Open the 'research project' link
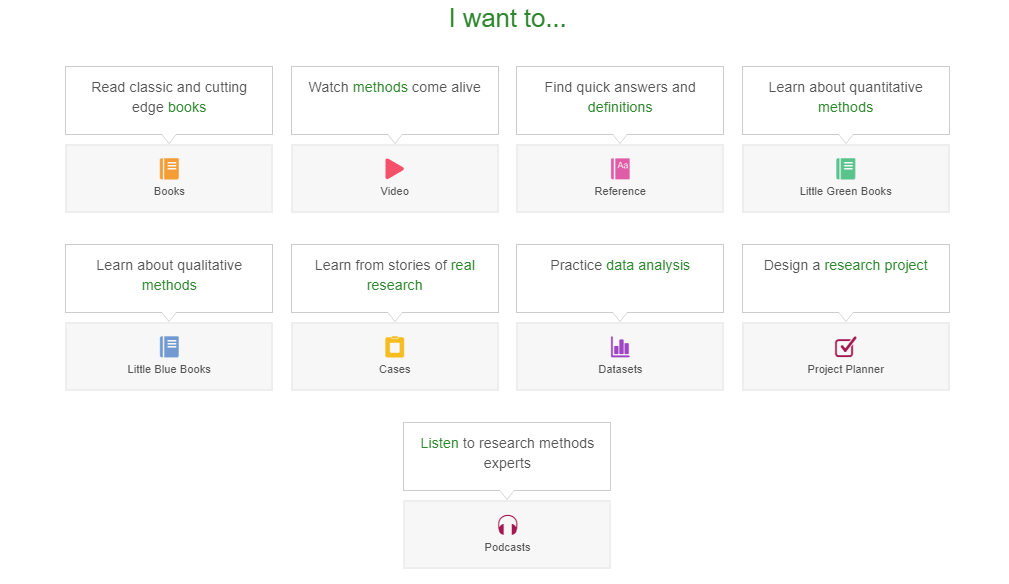Viewport: 1009px width, 584px height. click(876, 265)
